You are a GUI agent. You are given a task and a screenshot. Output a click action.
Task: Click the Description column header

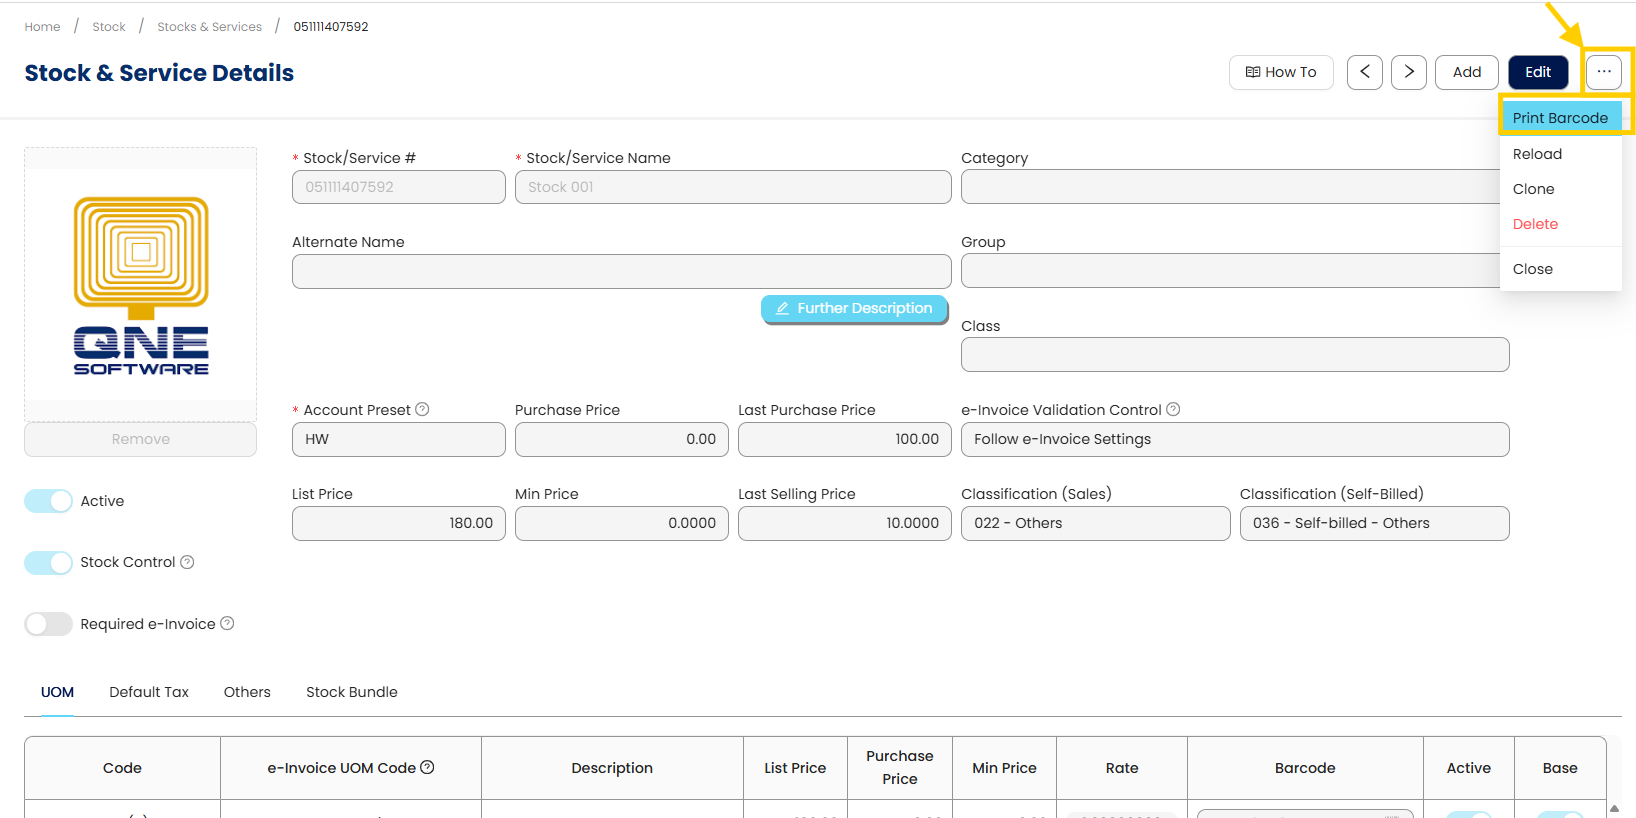pyautogui.click(x=612, y=768)
